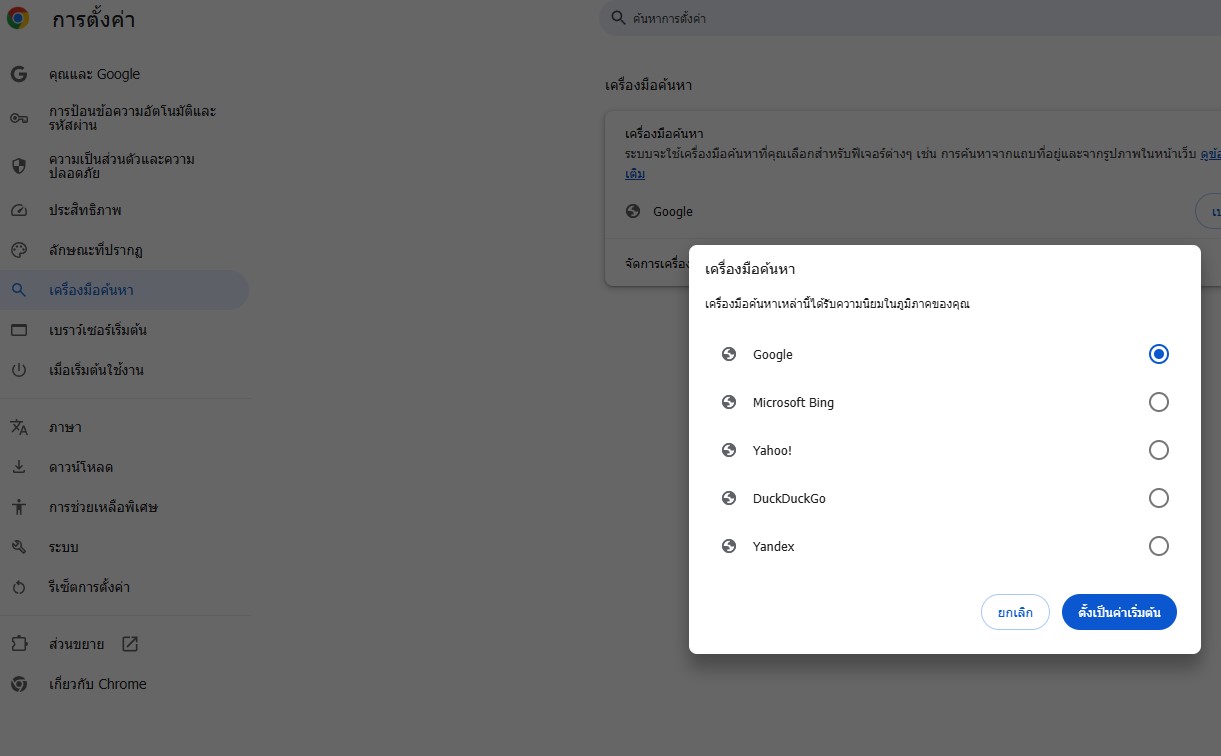Viewport: 1221px width, 756px height.
Task: Select เครื่องมือค้นหา in sidebar
Action: (124, 290)
